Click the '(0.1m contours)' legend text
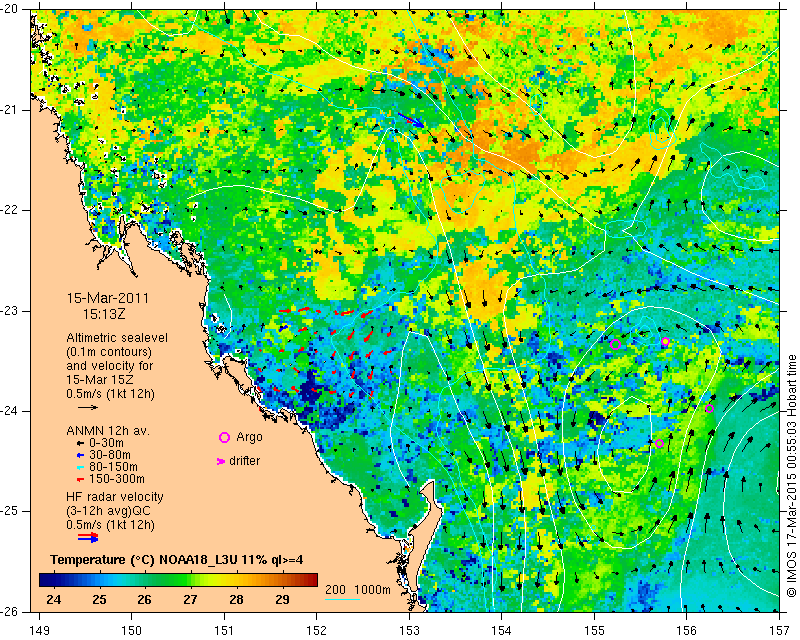Image resolution: width=800 pixels, height=640 pixels. click(x=109, y=352)
